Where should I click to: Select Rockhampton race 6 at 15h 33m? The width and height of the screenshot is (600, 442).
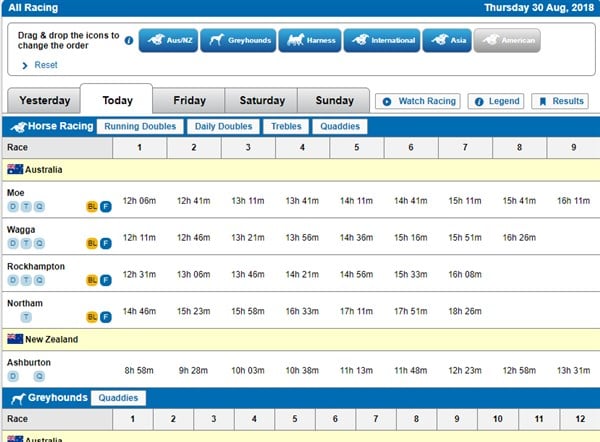pos(411,274)
